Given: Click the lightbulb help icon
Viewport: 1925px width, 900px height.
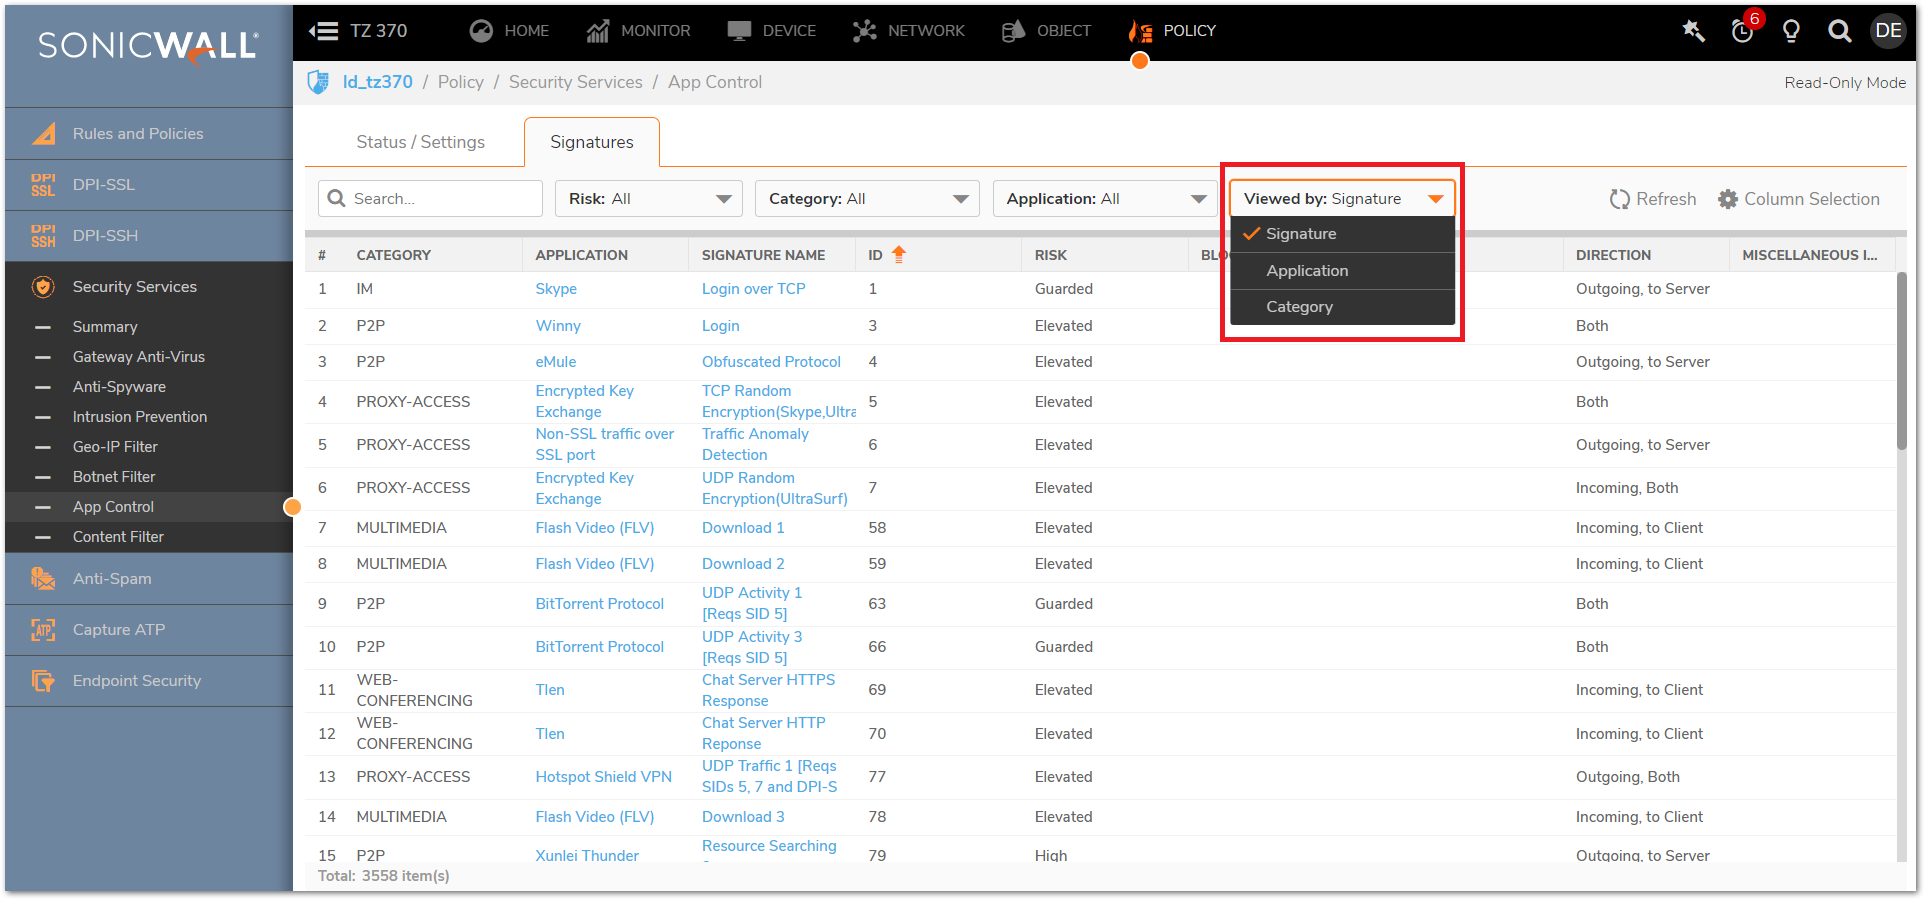Looking at the screenshot, I should [x=1791, y=31].
